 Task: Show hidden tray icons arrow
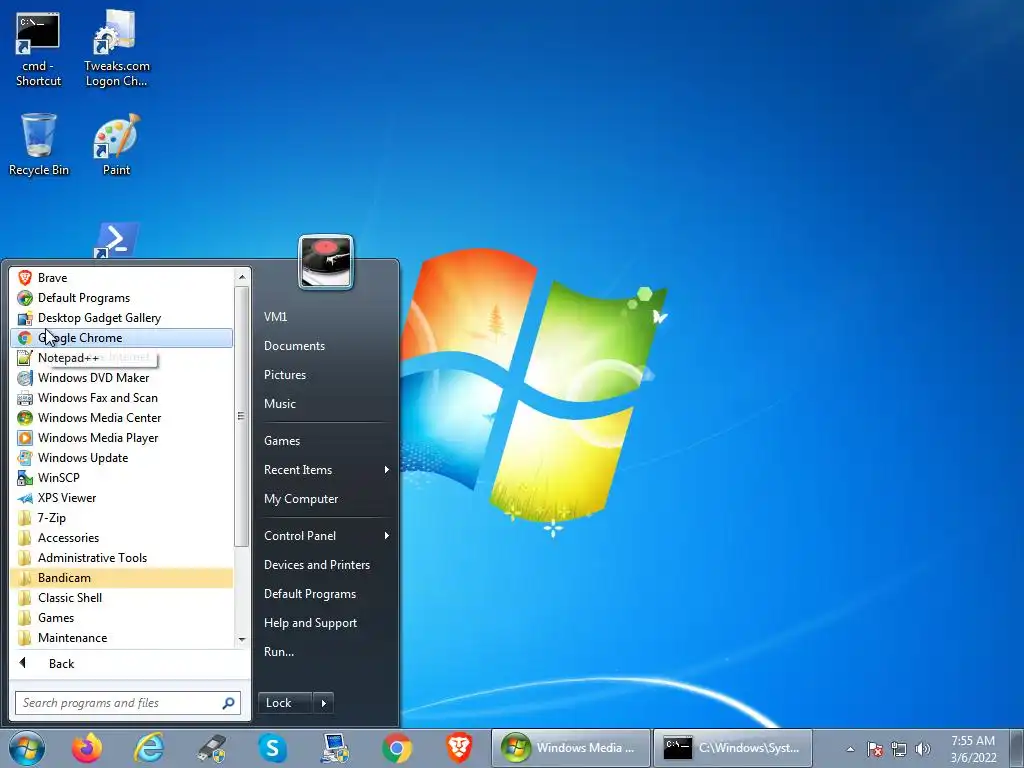click(850, 750)
